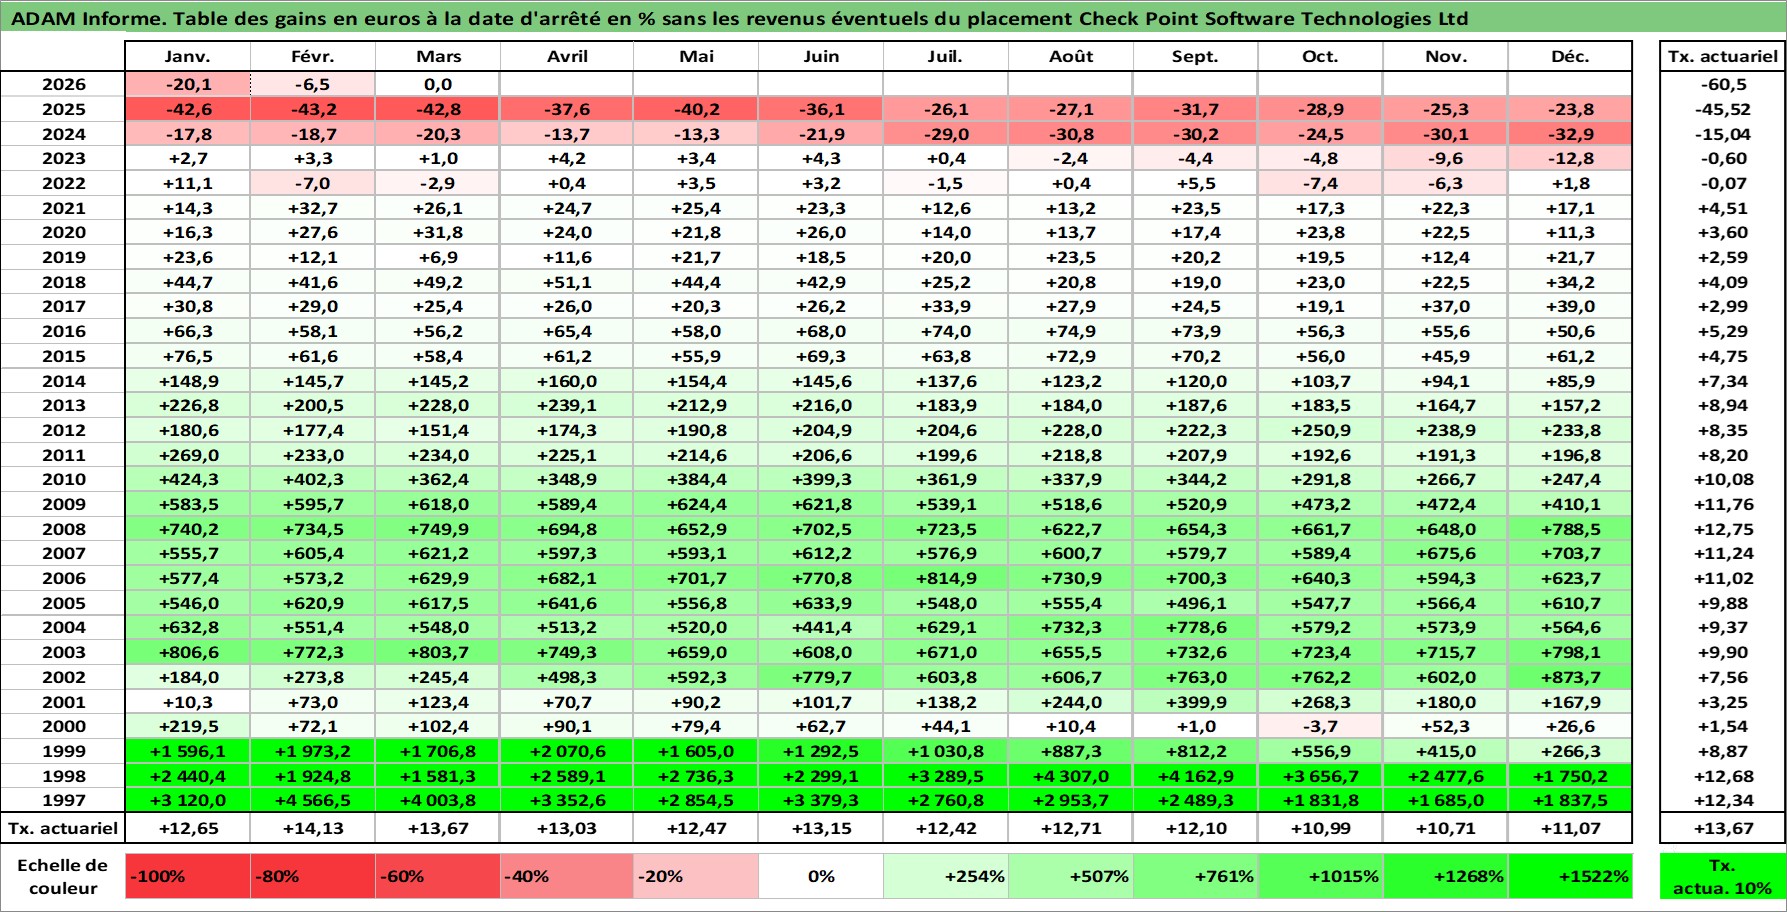This screenshot has height=912, width=1787.
Task: Select cell +10,99 in bottom Tx. actuariel row
Action: tap(1320, 828)
